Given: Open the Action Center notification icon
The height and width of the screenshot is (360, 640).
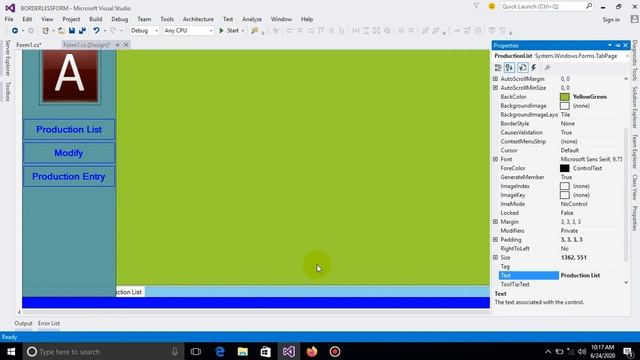Looking at the screenshot, I should click(x=628, y=351).
